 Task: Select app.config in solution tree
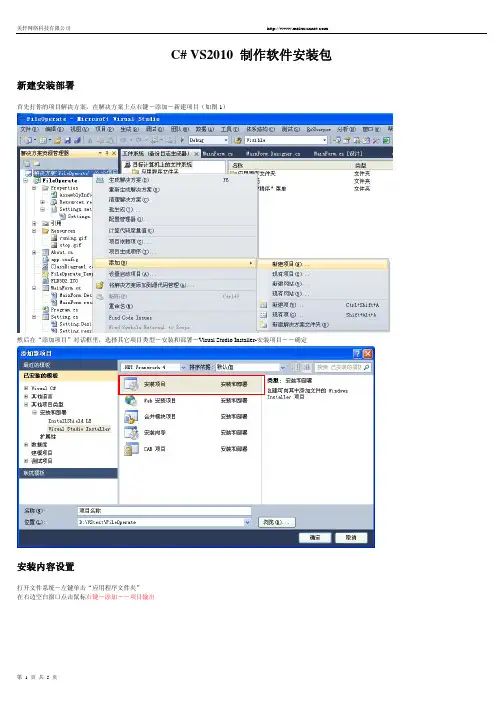(64, 259)
